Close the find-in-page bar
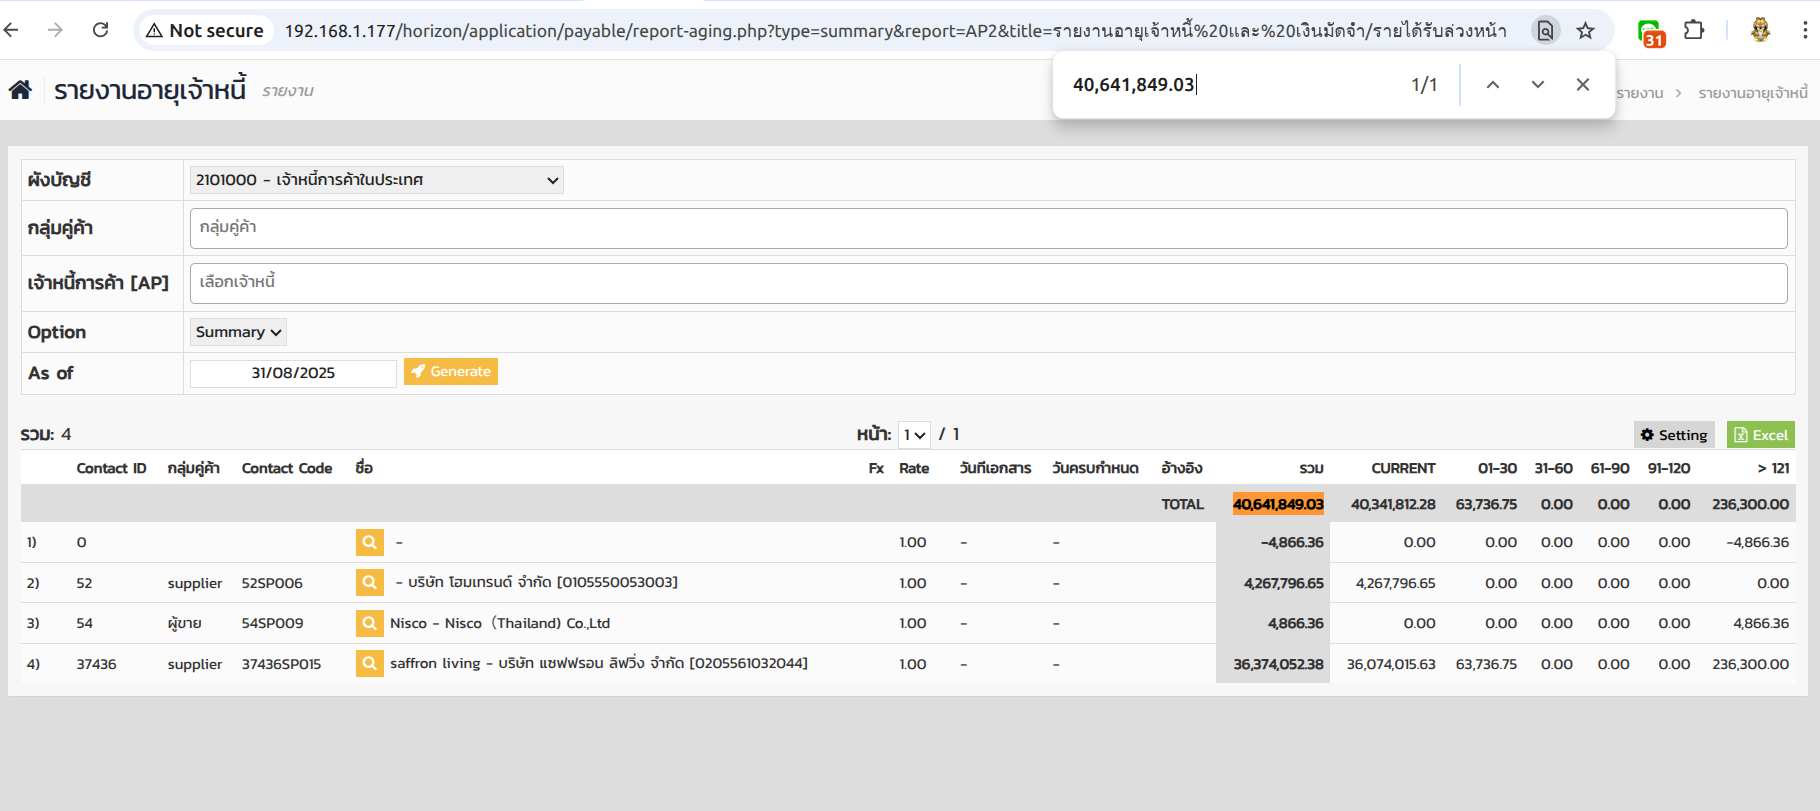The image size is (1820, 811). 1582,85
